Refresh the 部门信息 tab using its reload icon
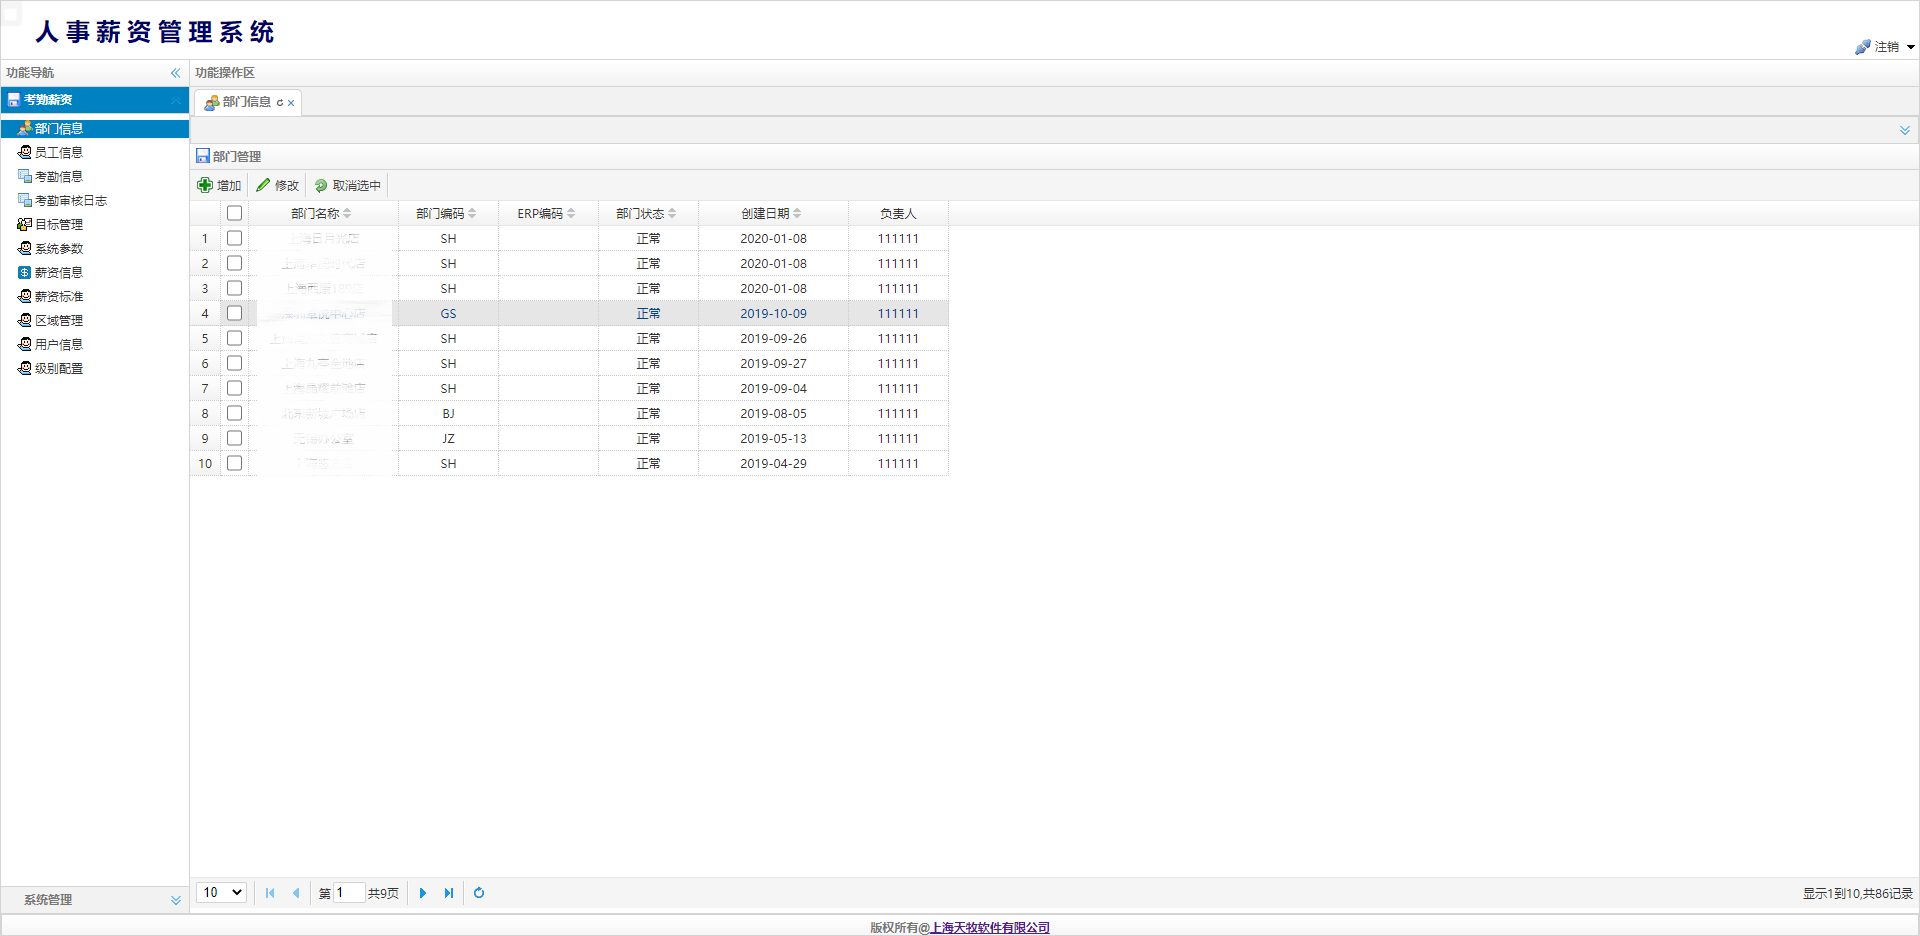Viewport: 1920px width, 936px height. [x=280, y=103]
